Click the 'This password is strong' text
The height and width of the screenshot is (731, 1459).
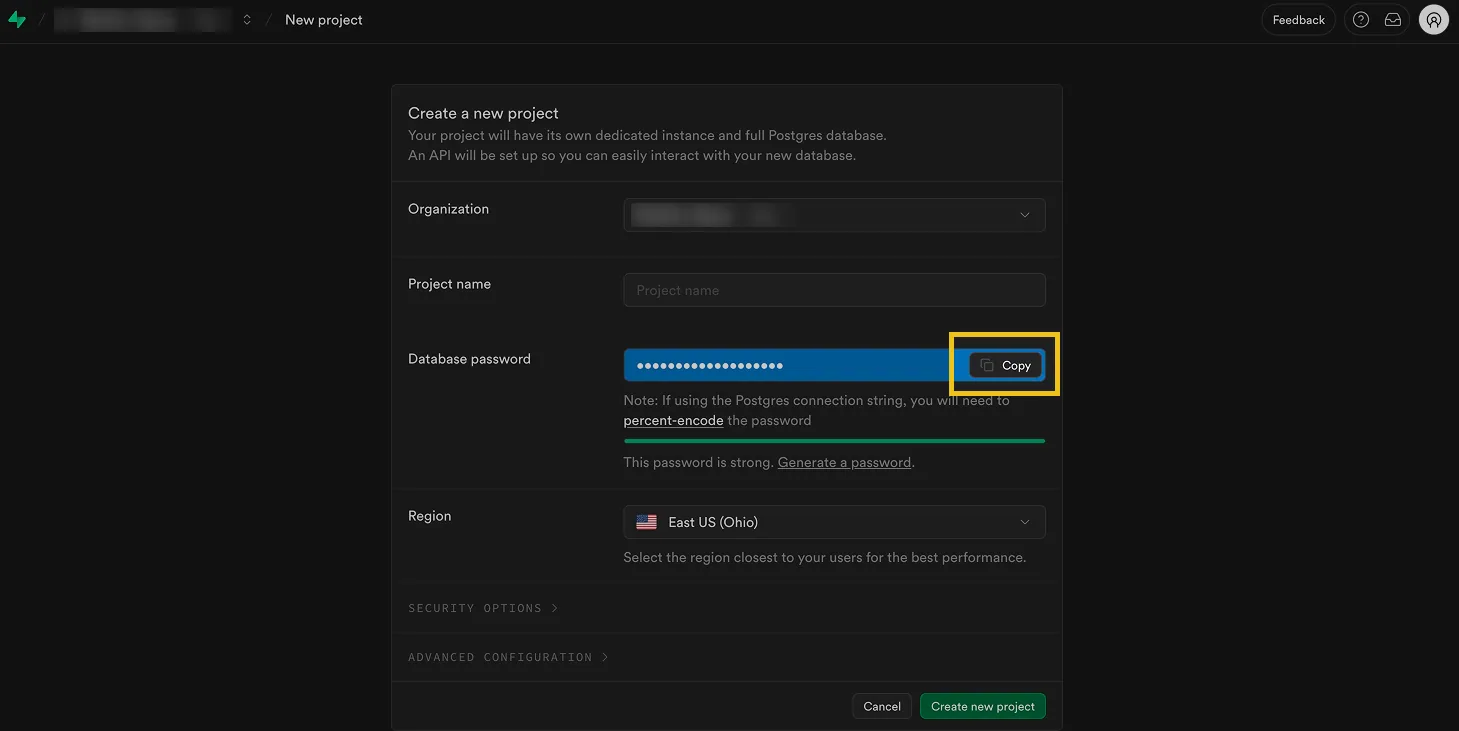(698, 463)
